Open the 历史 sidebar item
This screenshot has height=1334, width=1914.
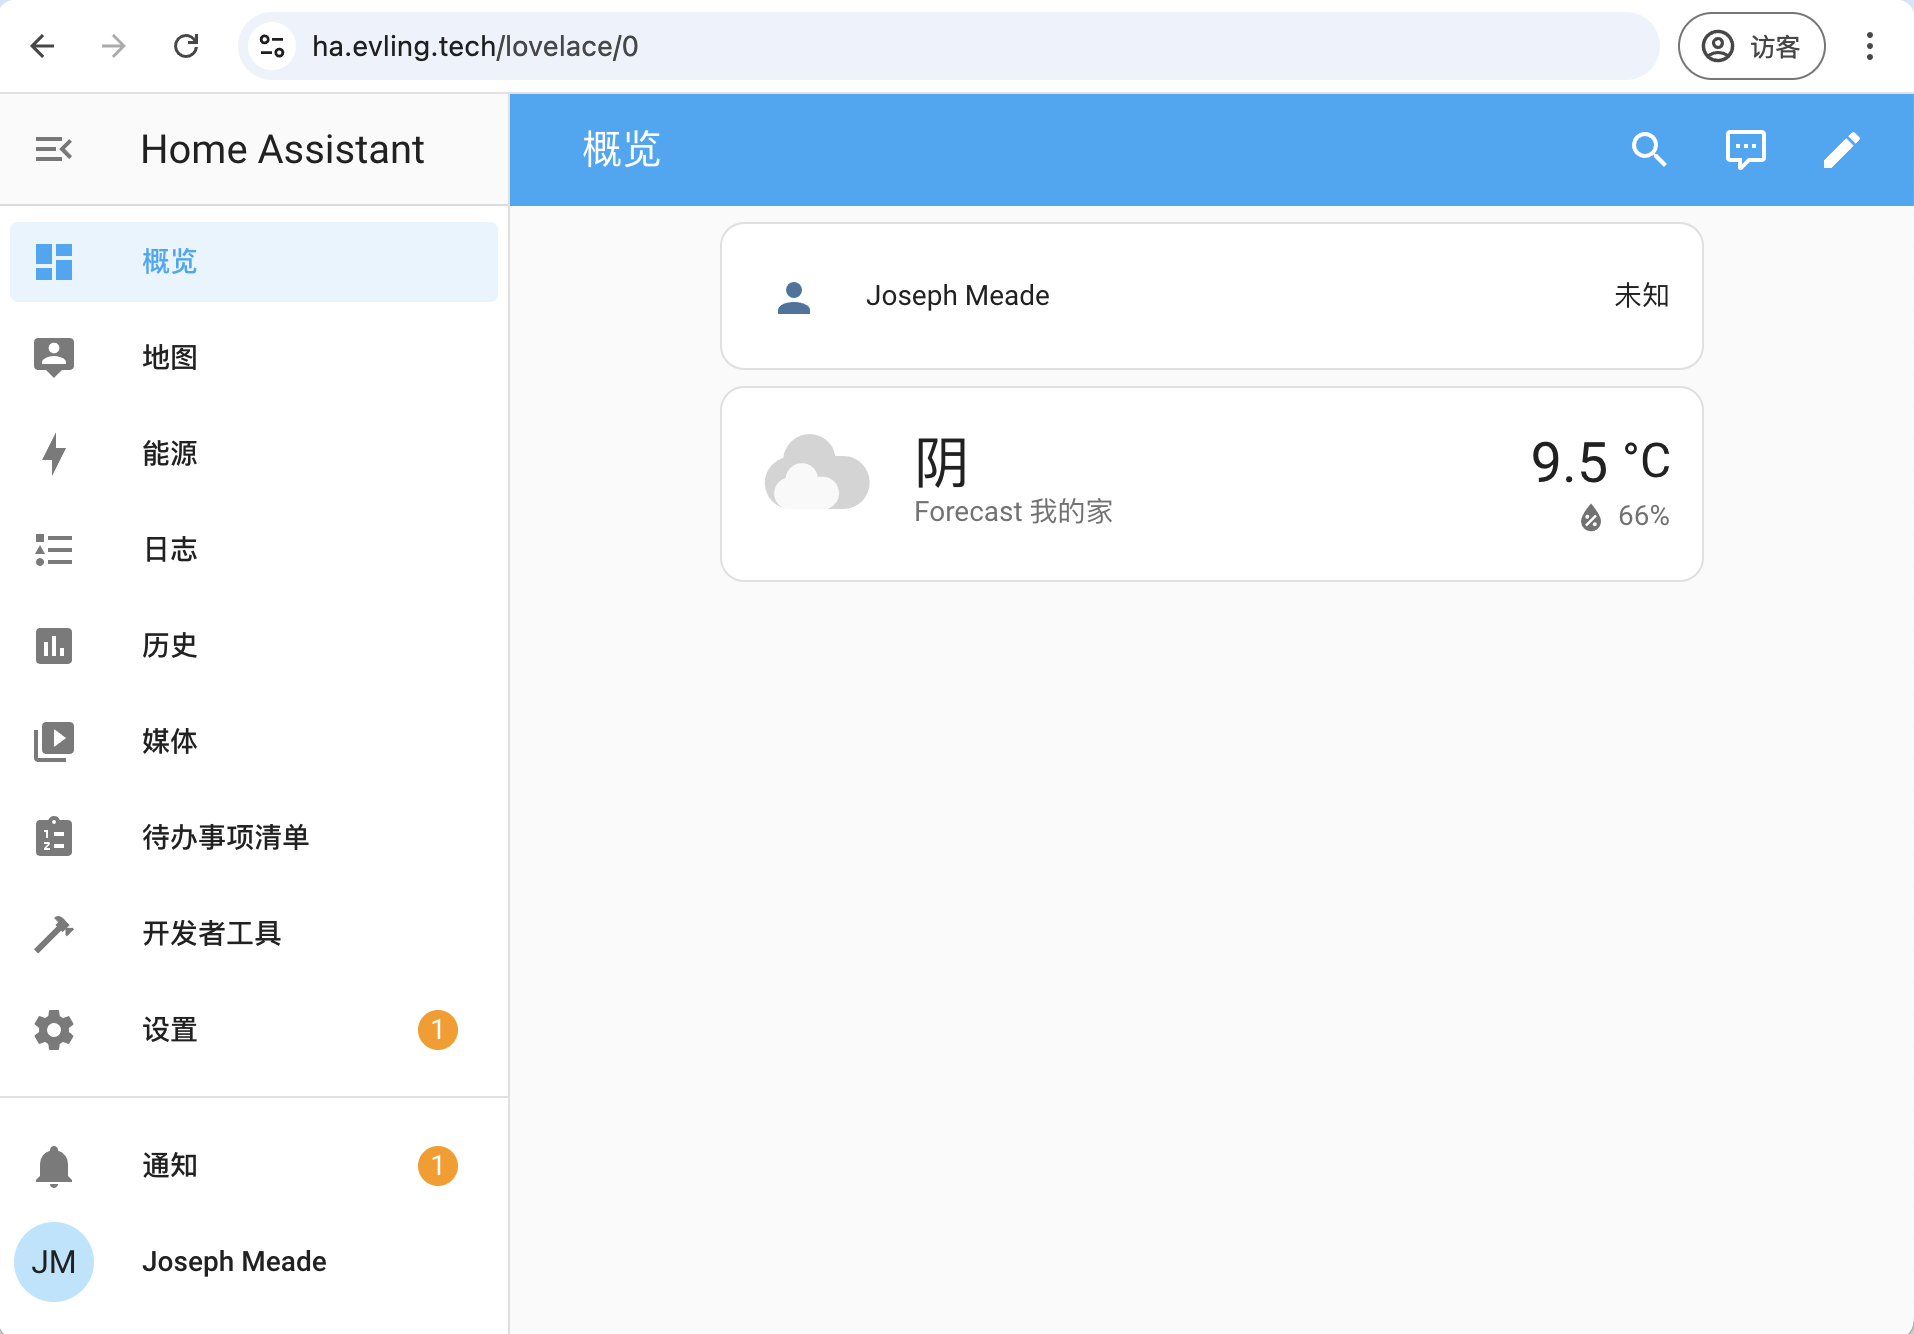254,645
